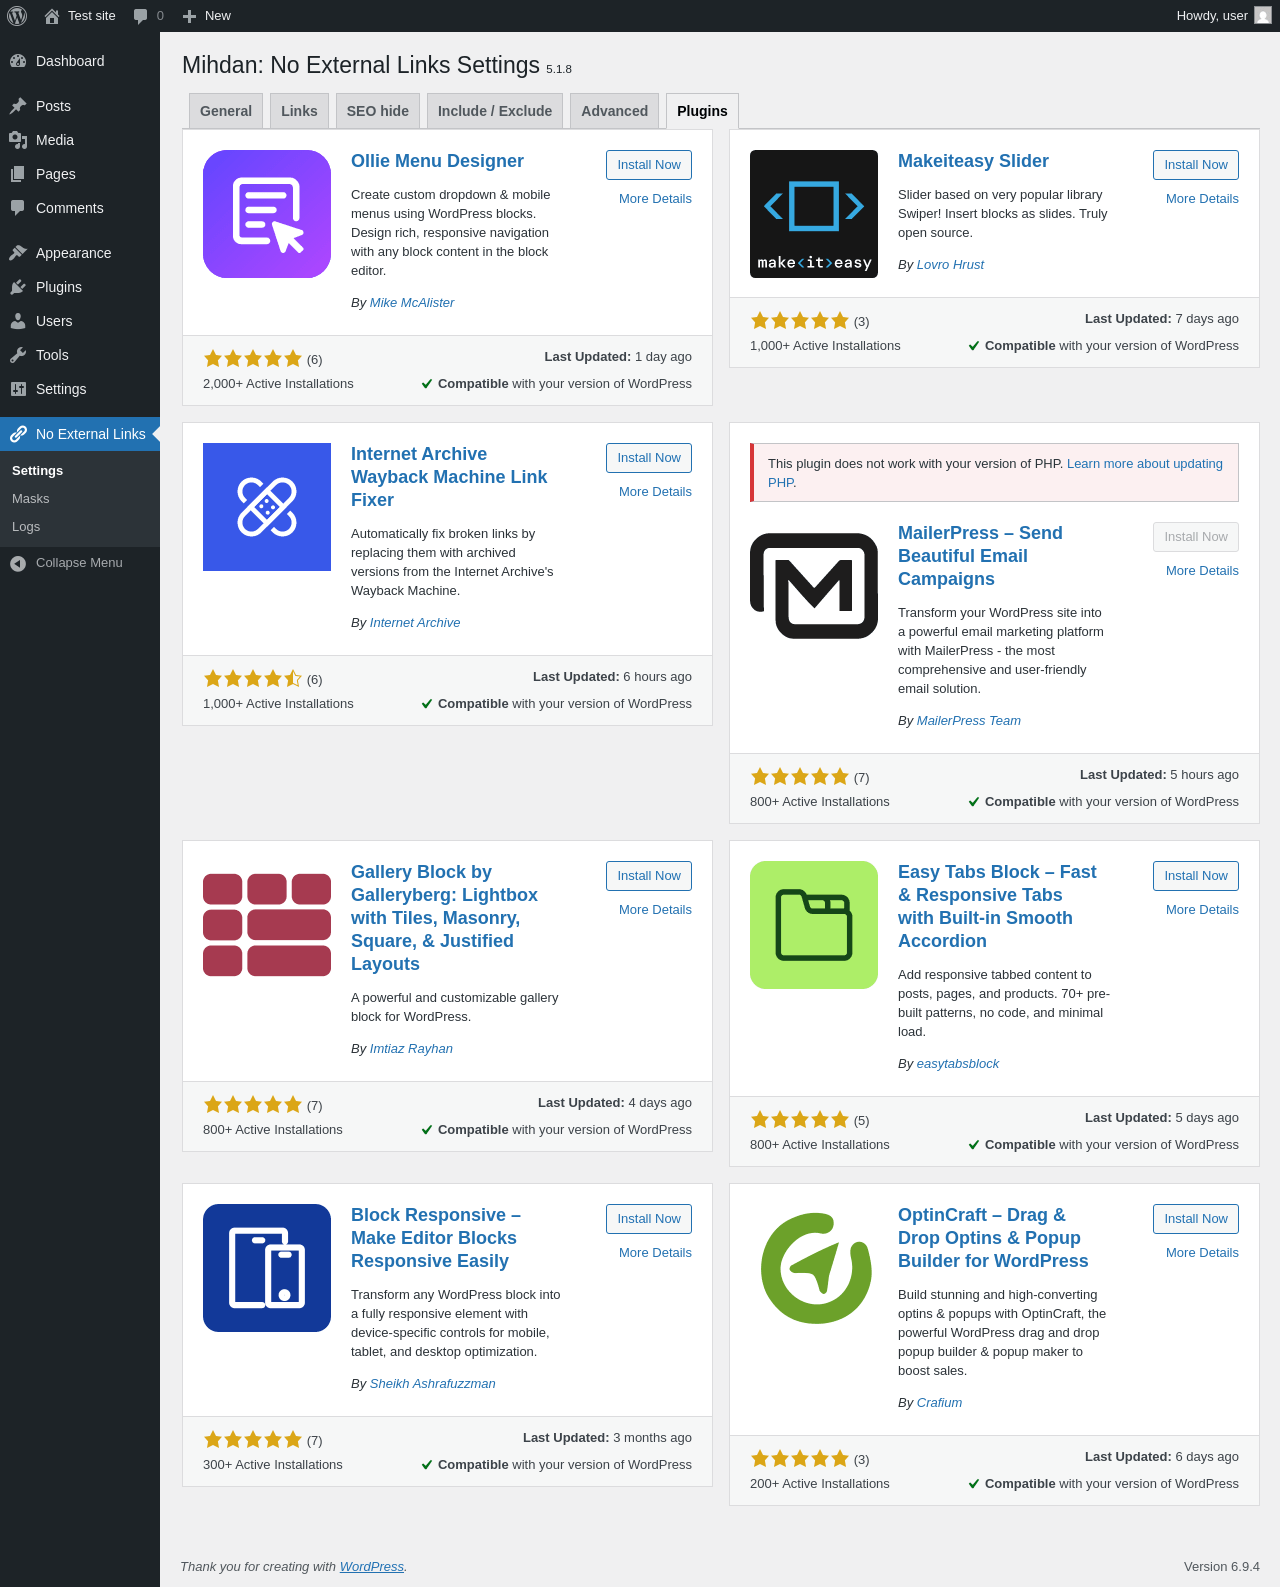
Task: Install Gallery Block by Galleryberg
Action: 649,876
